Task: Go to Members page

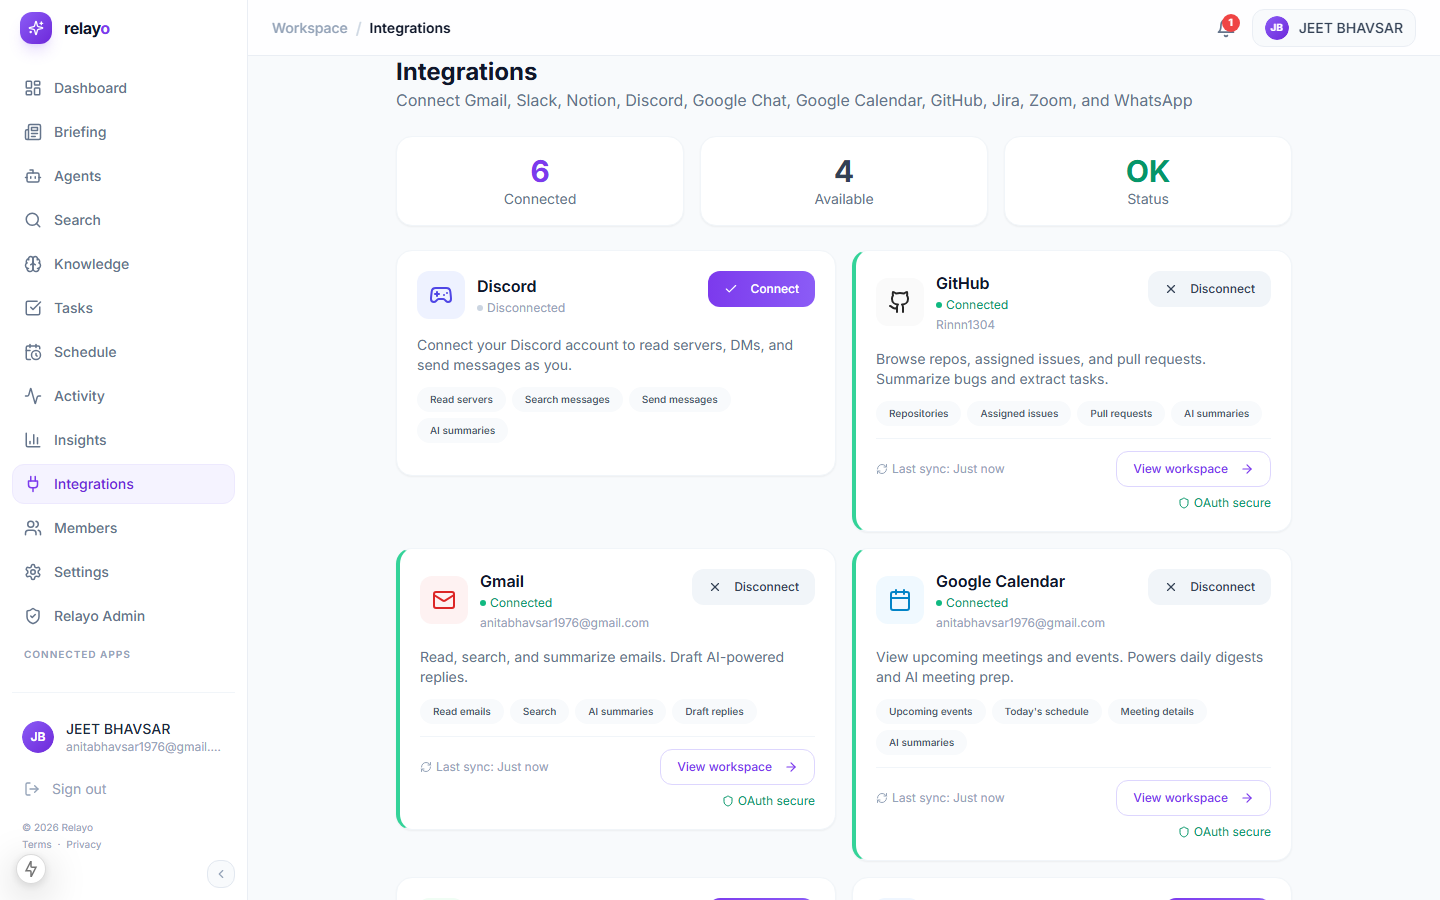Action: [124, 528]
